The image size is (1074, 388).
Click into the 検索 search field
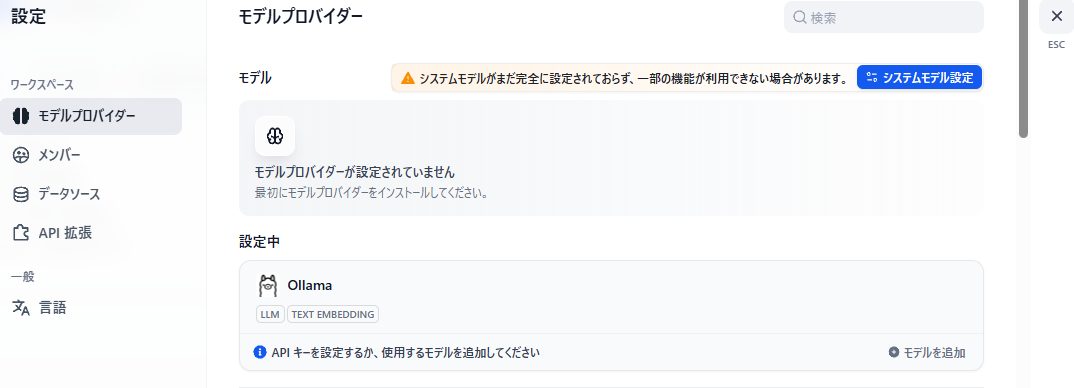point(884,17)
